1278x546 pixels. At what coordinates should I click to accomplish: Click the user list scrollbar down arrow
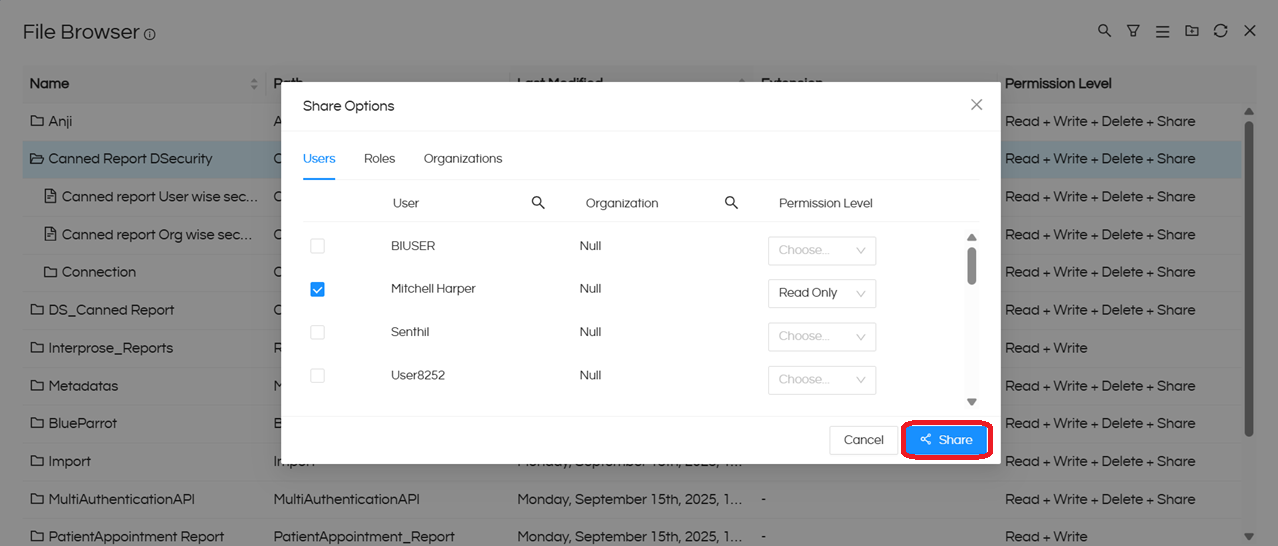pyautogui.click(x=971, y=401)
